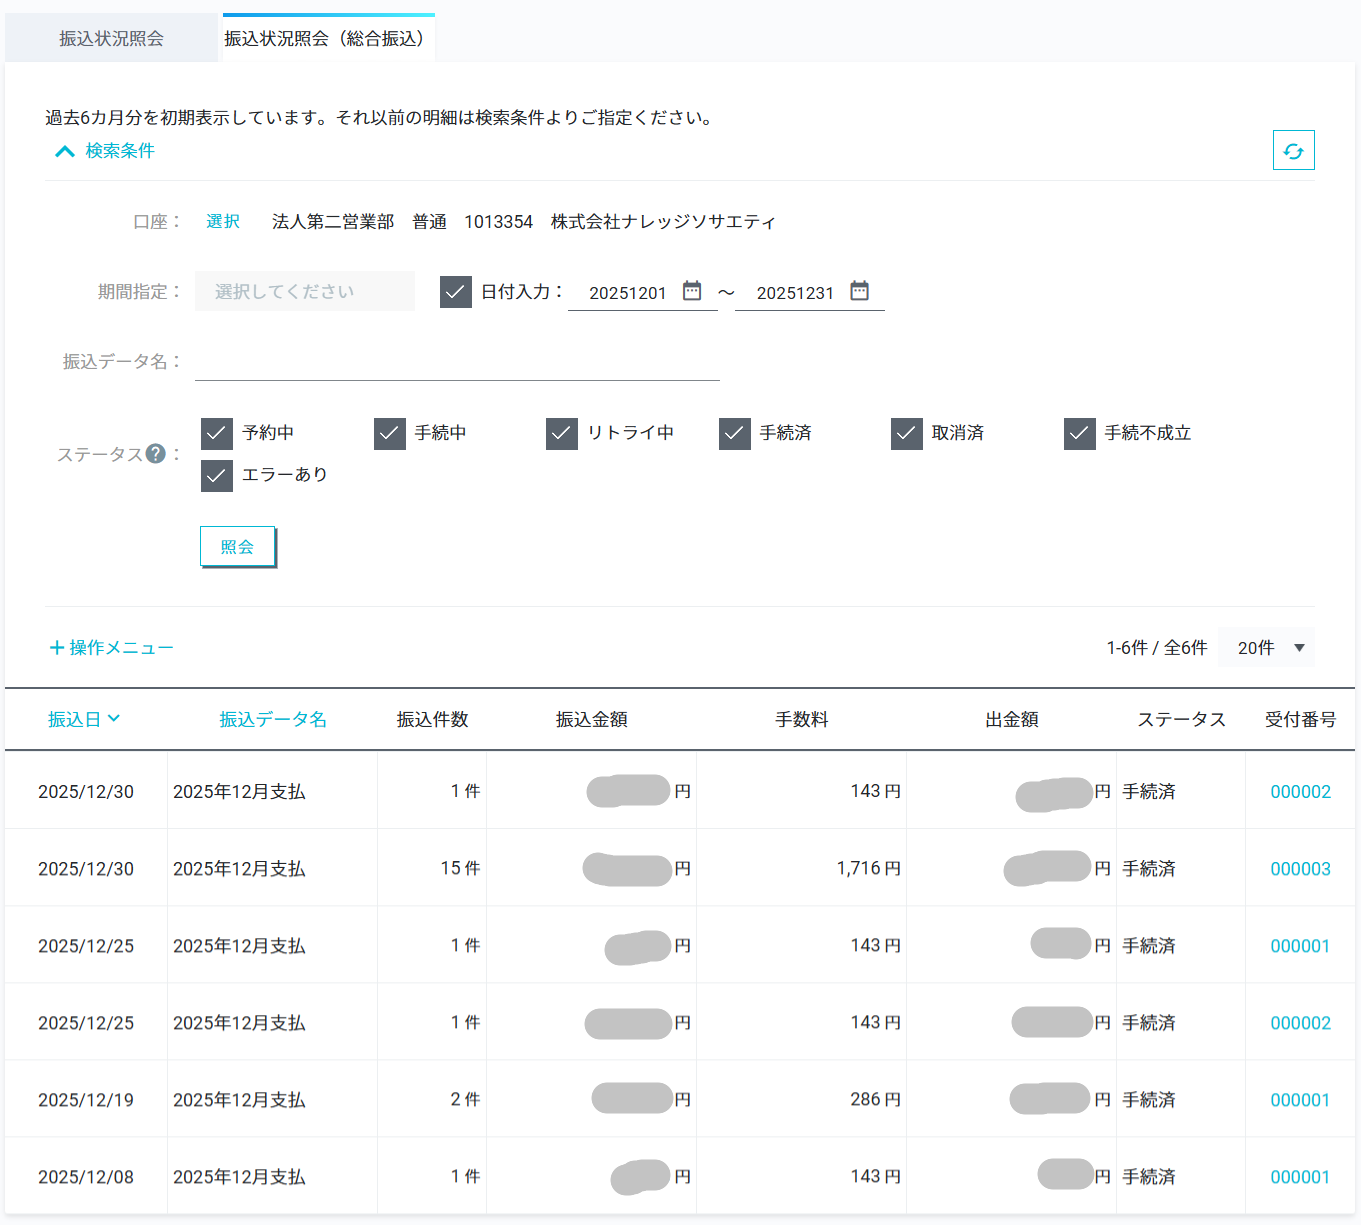Open receipt number 000003 for 2025/12/30
Image resolution: width=1361 pixels, height=1225 pixels.
[1299, 868]
